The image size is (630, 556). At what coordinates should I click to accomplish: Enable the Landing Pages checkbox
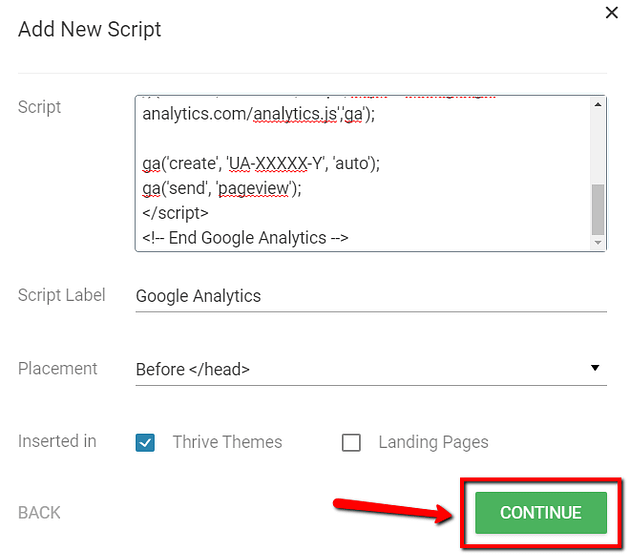[x=351, y=442]
